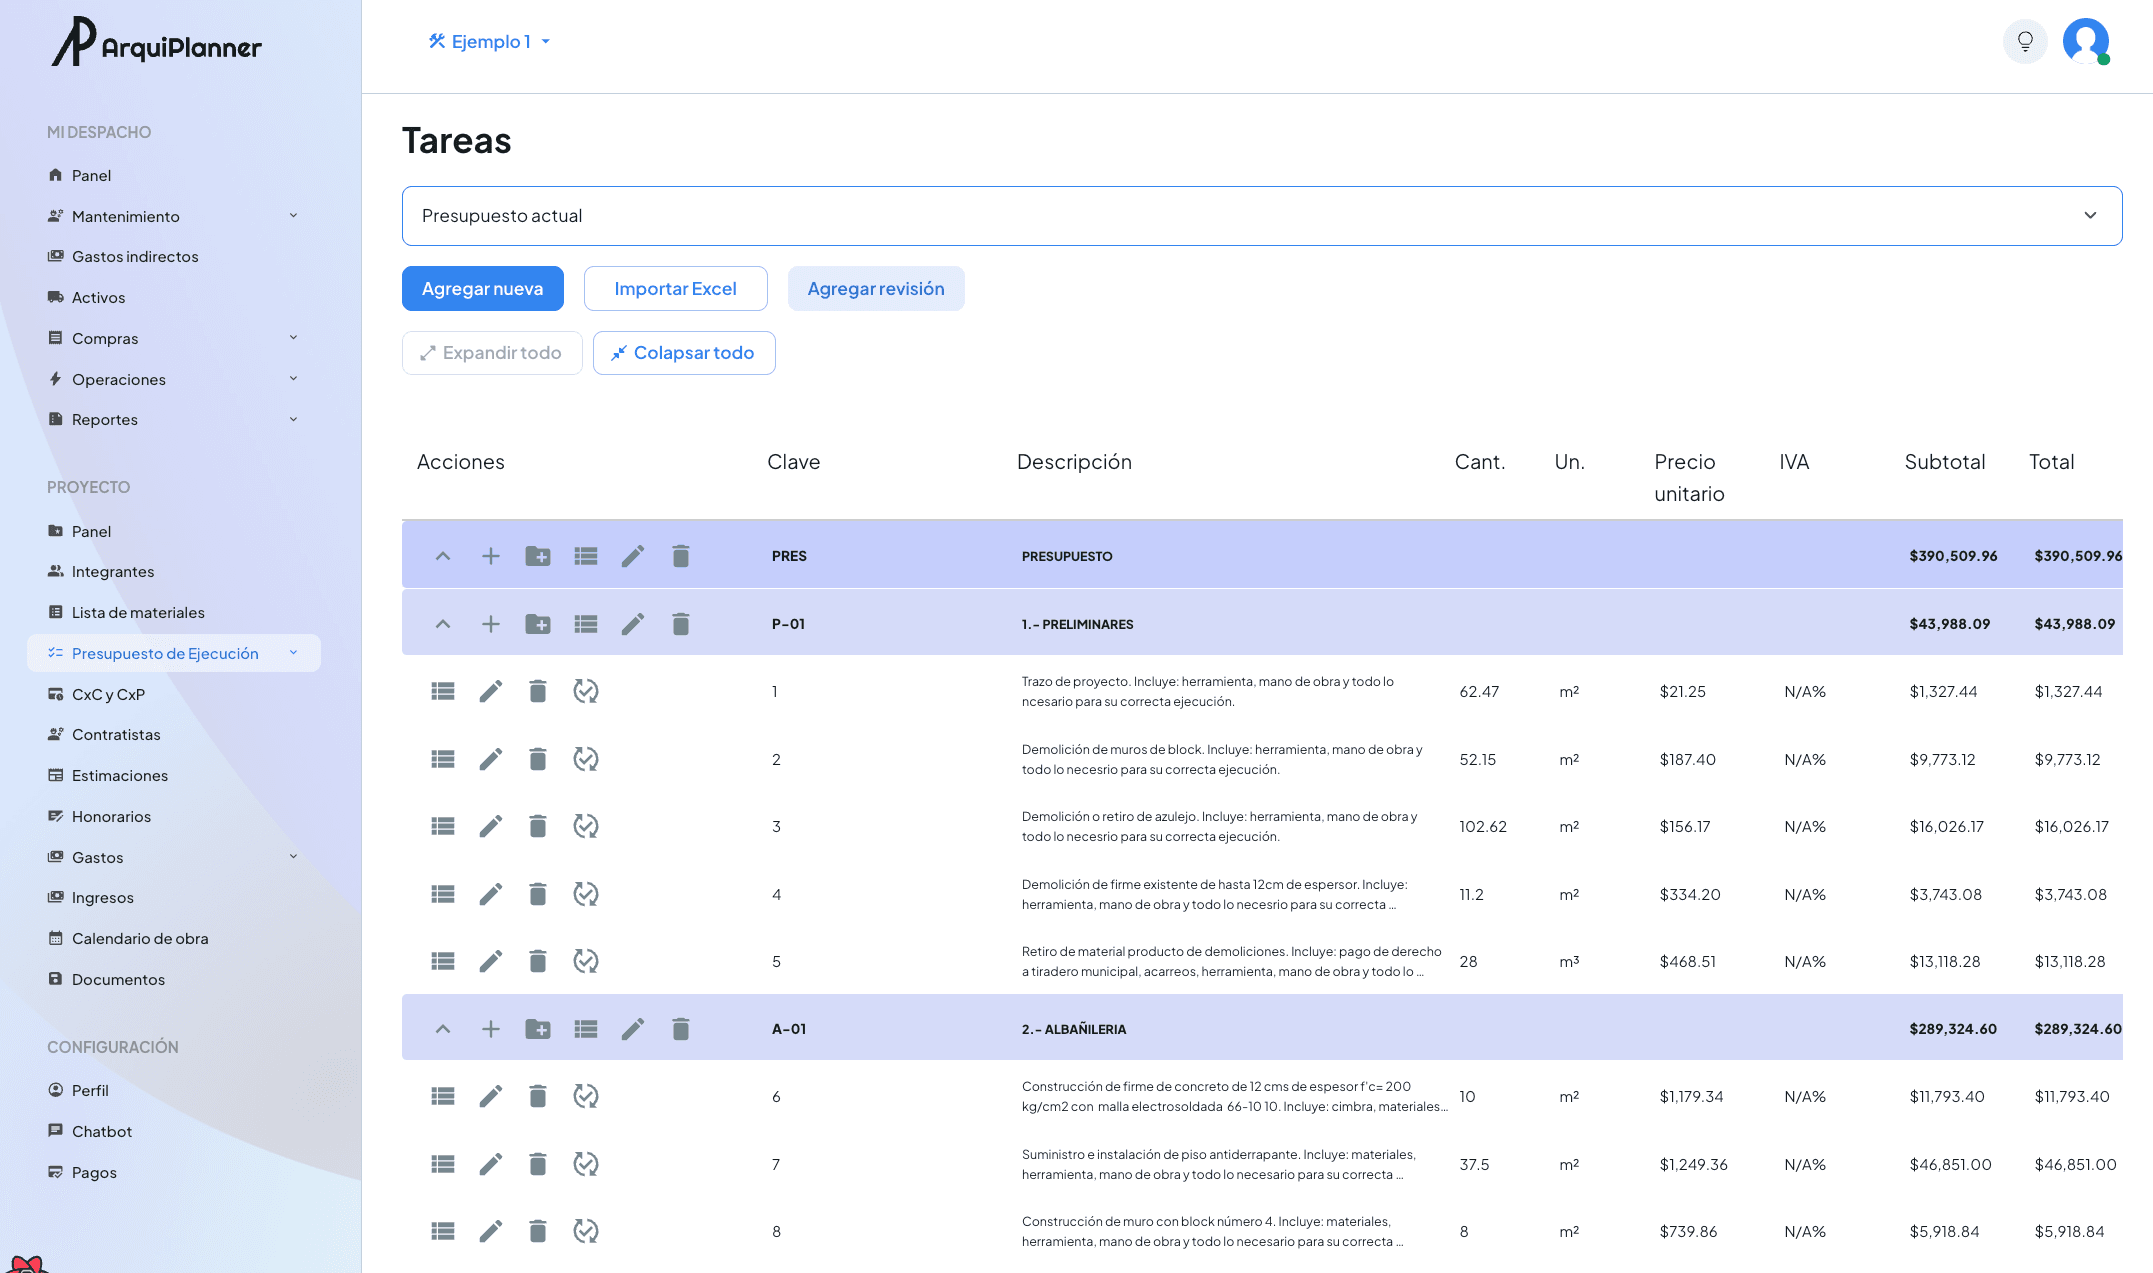Screen dimensions: 2153x1273
Task: Collapse the A-01 Albañilería group
Action: (x=443, y=1029)
